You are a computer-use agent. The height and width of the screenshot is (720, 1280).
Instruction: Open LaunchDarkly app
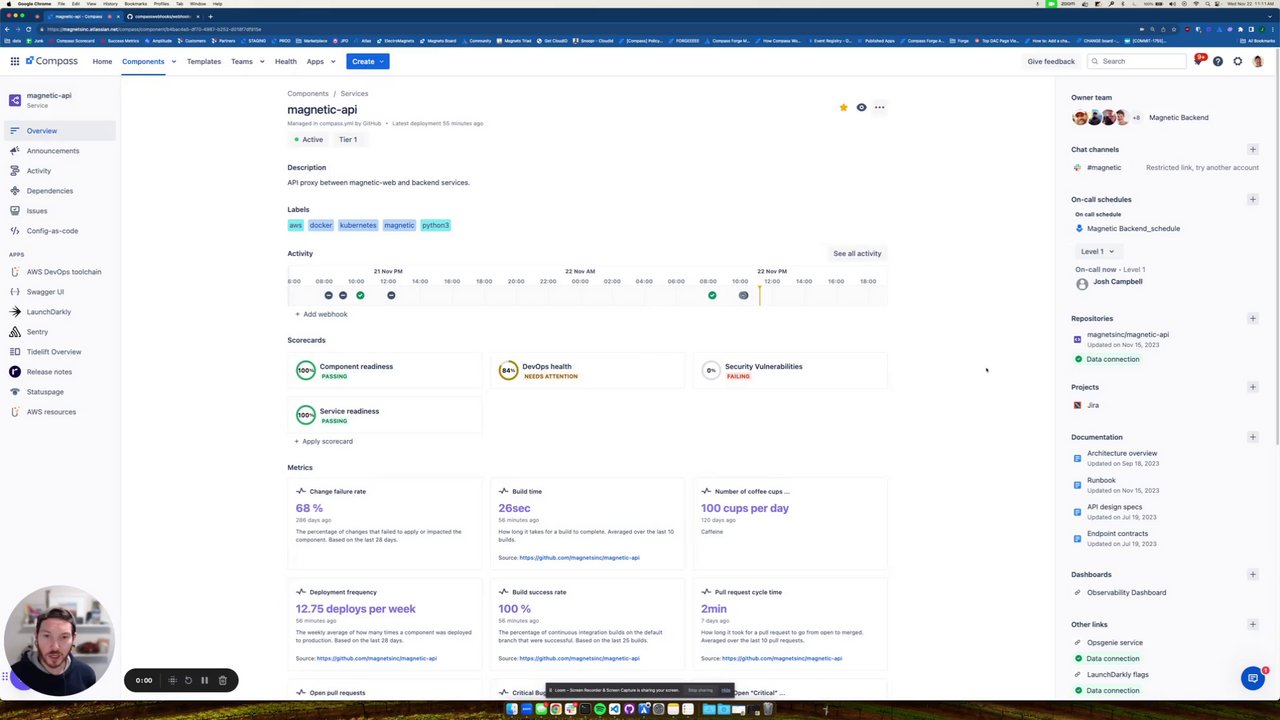pos(48,312)
